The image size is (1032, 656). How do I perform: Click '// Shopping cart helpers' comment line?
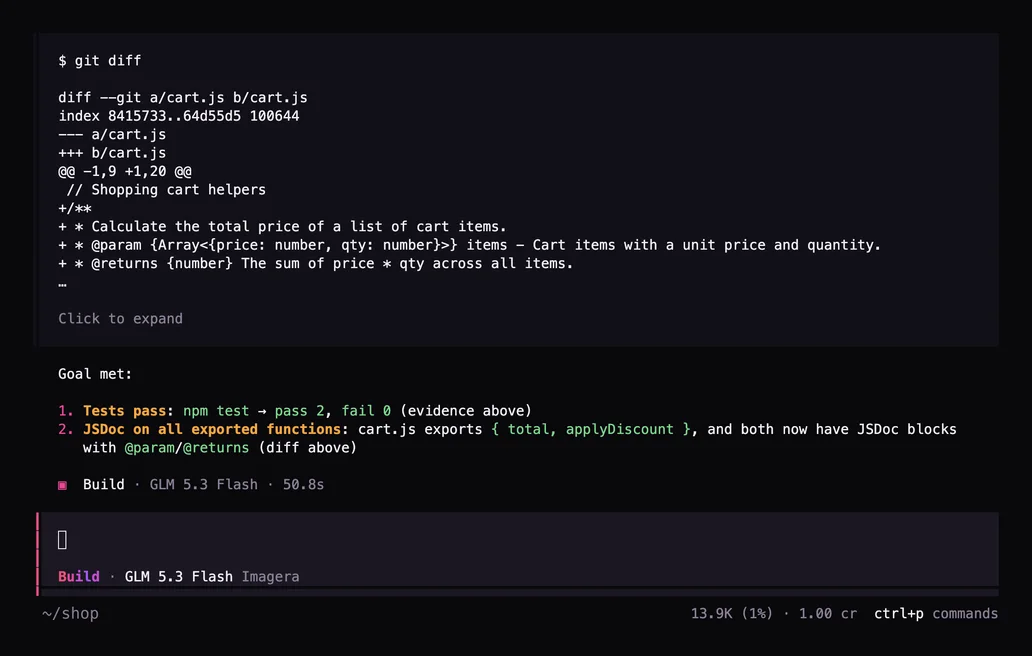click(166, 189)
